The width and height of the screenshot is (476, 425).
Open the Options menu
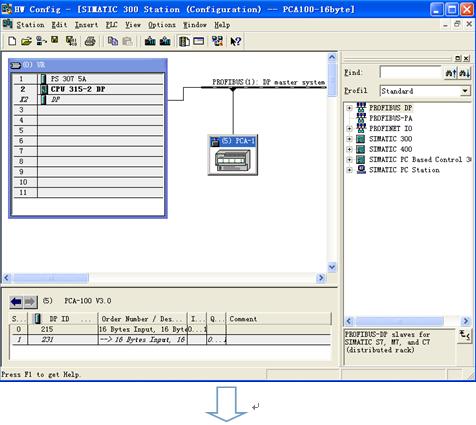(x=162, y=25)
